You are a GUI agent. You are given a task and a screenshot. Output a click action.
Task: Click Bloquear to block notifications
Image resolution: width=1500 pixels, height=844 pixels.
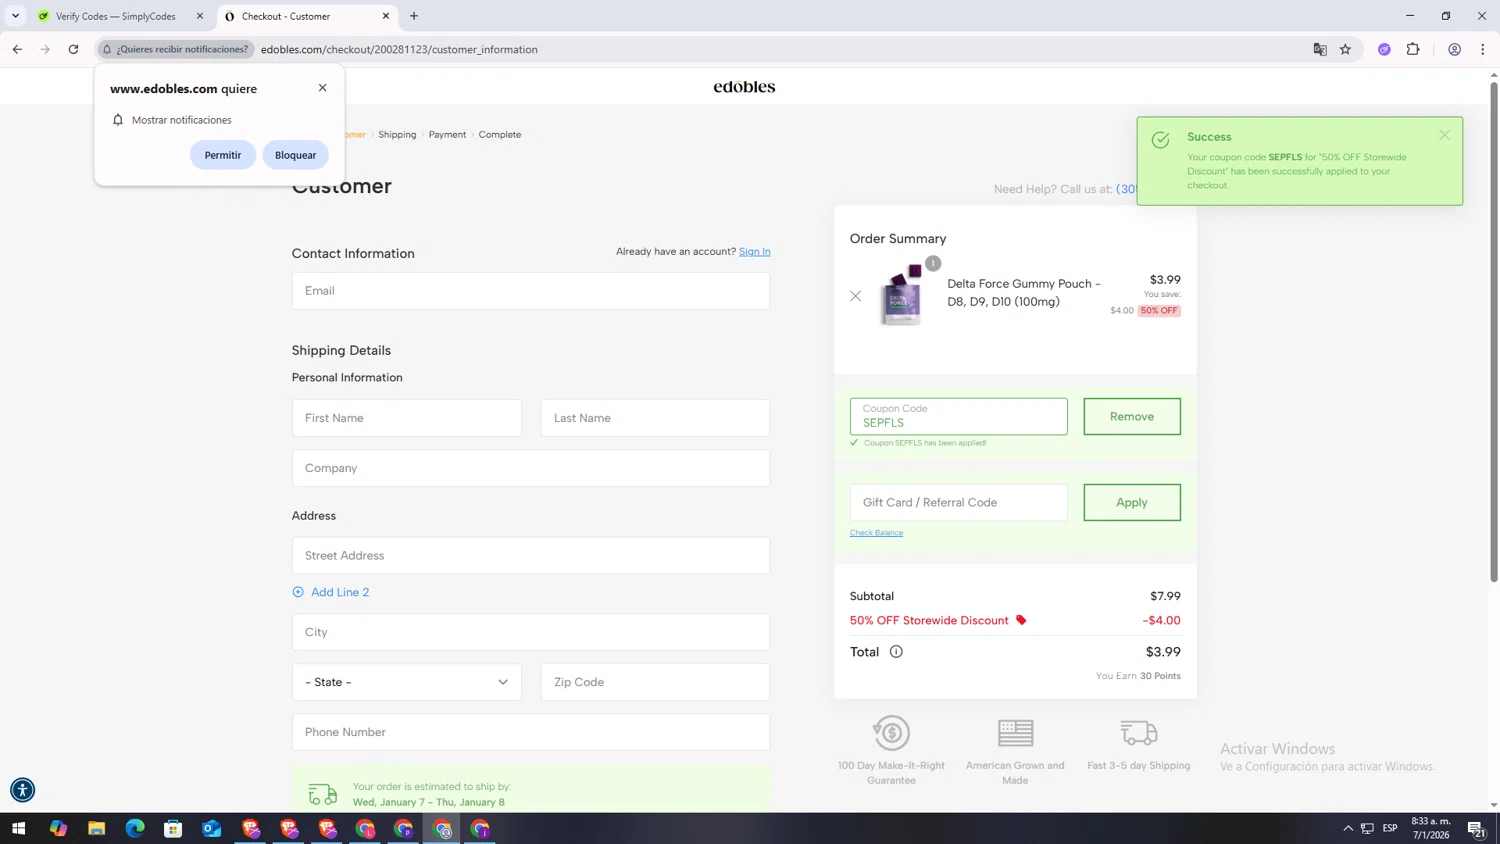pos(295,155)
